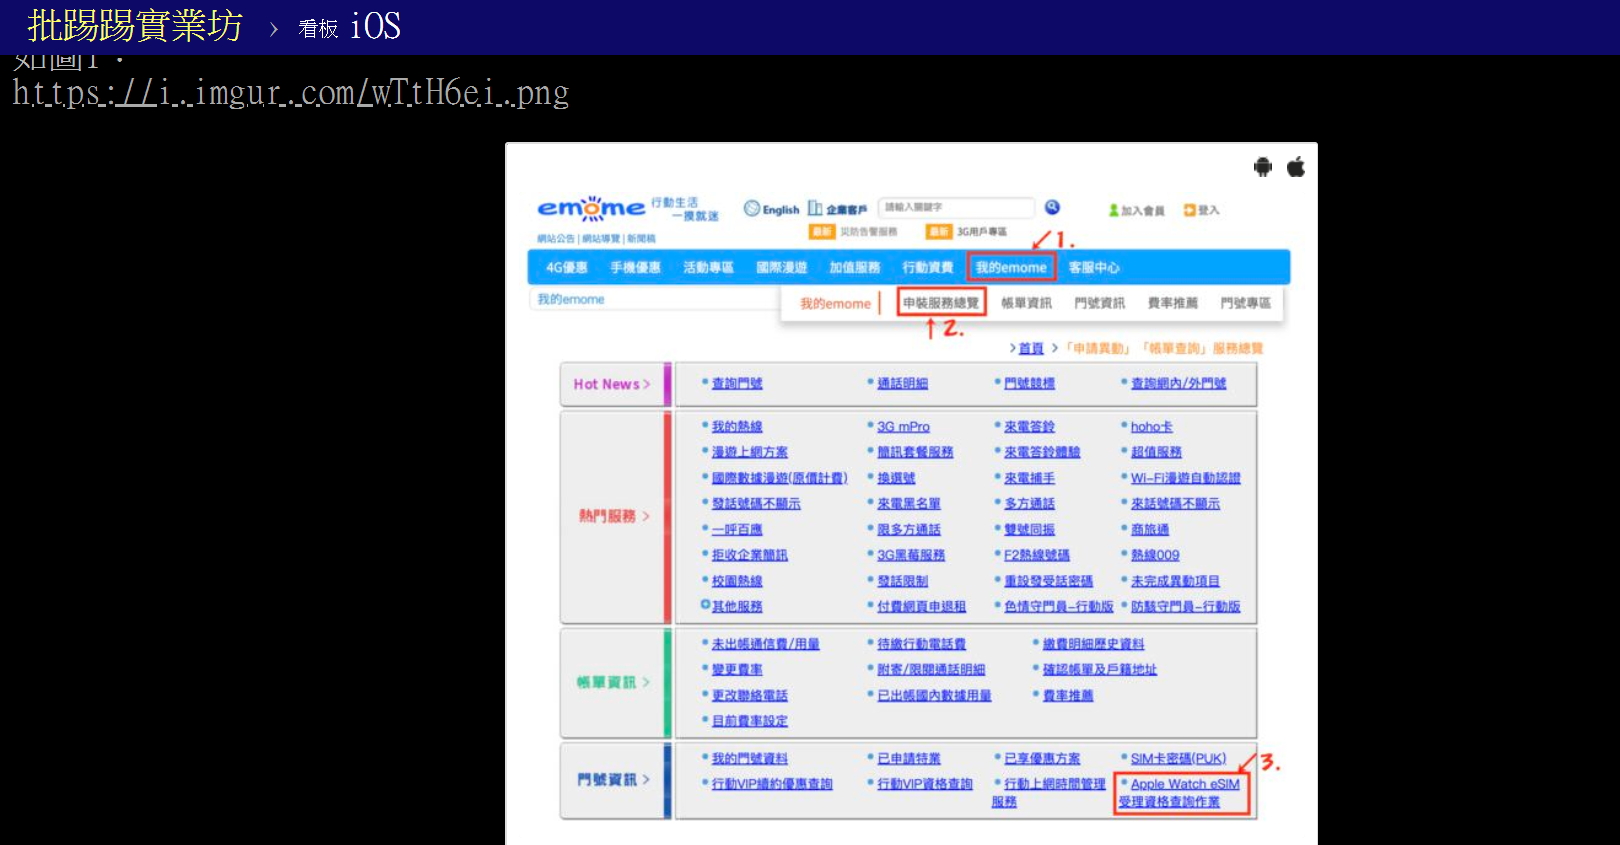The image size is (1620, 845).
Task: Open the 已出帳國內數據用量 link
Action: pyautogui.click(x=934, y=696)
